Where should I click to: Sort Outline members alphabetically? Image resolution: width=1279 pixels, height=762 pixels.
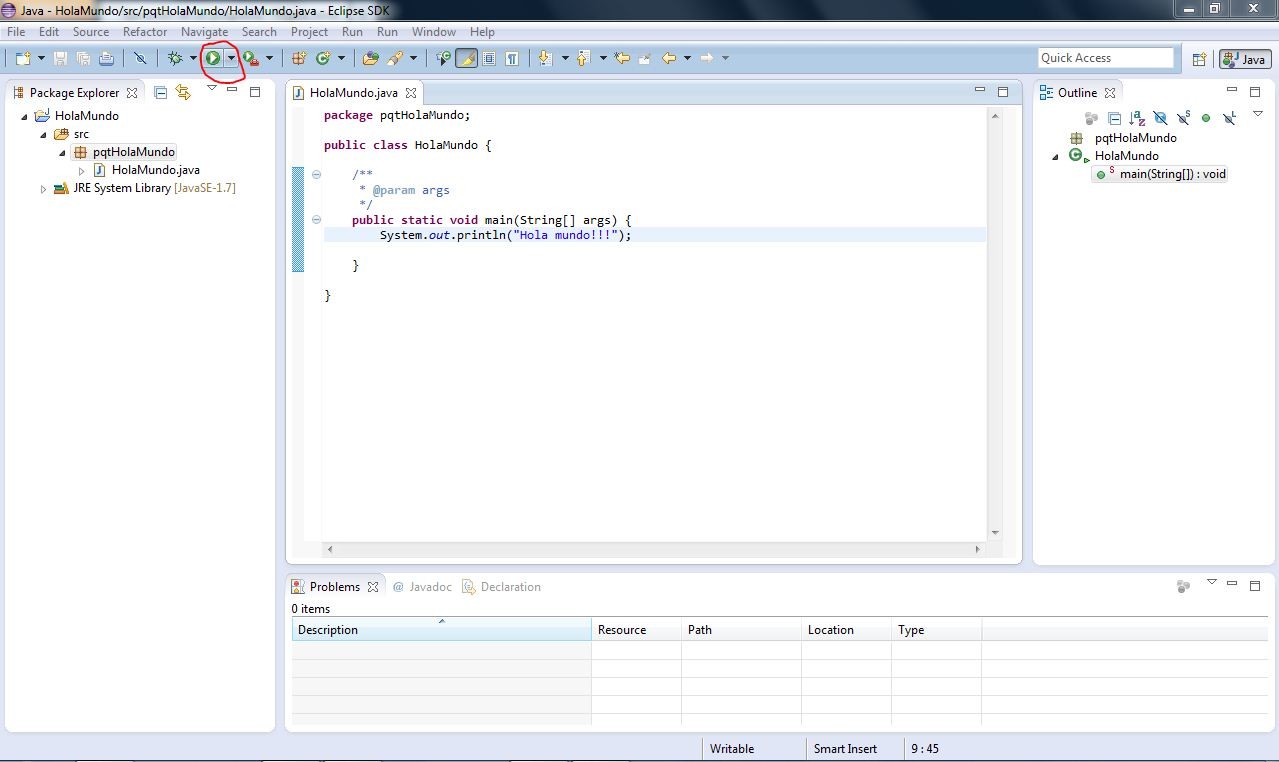pyautogui.click(x=1136, y=118)
